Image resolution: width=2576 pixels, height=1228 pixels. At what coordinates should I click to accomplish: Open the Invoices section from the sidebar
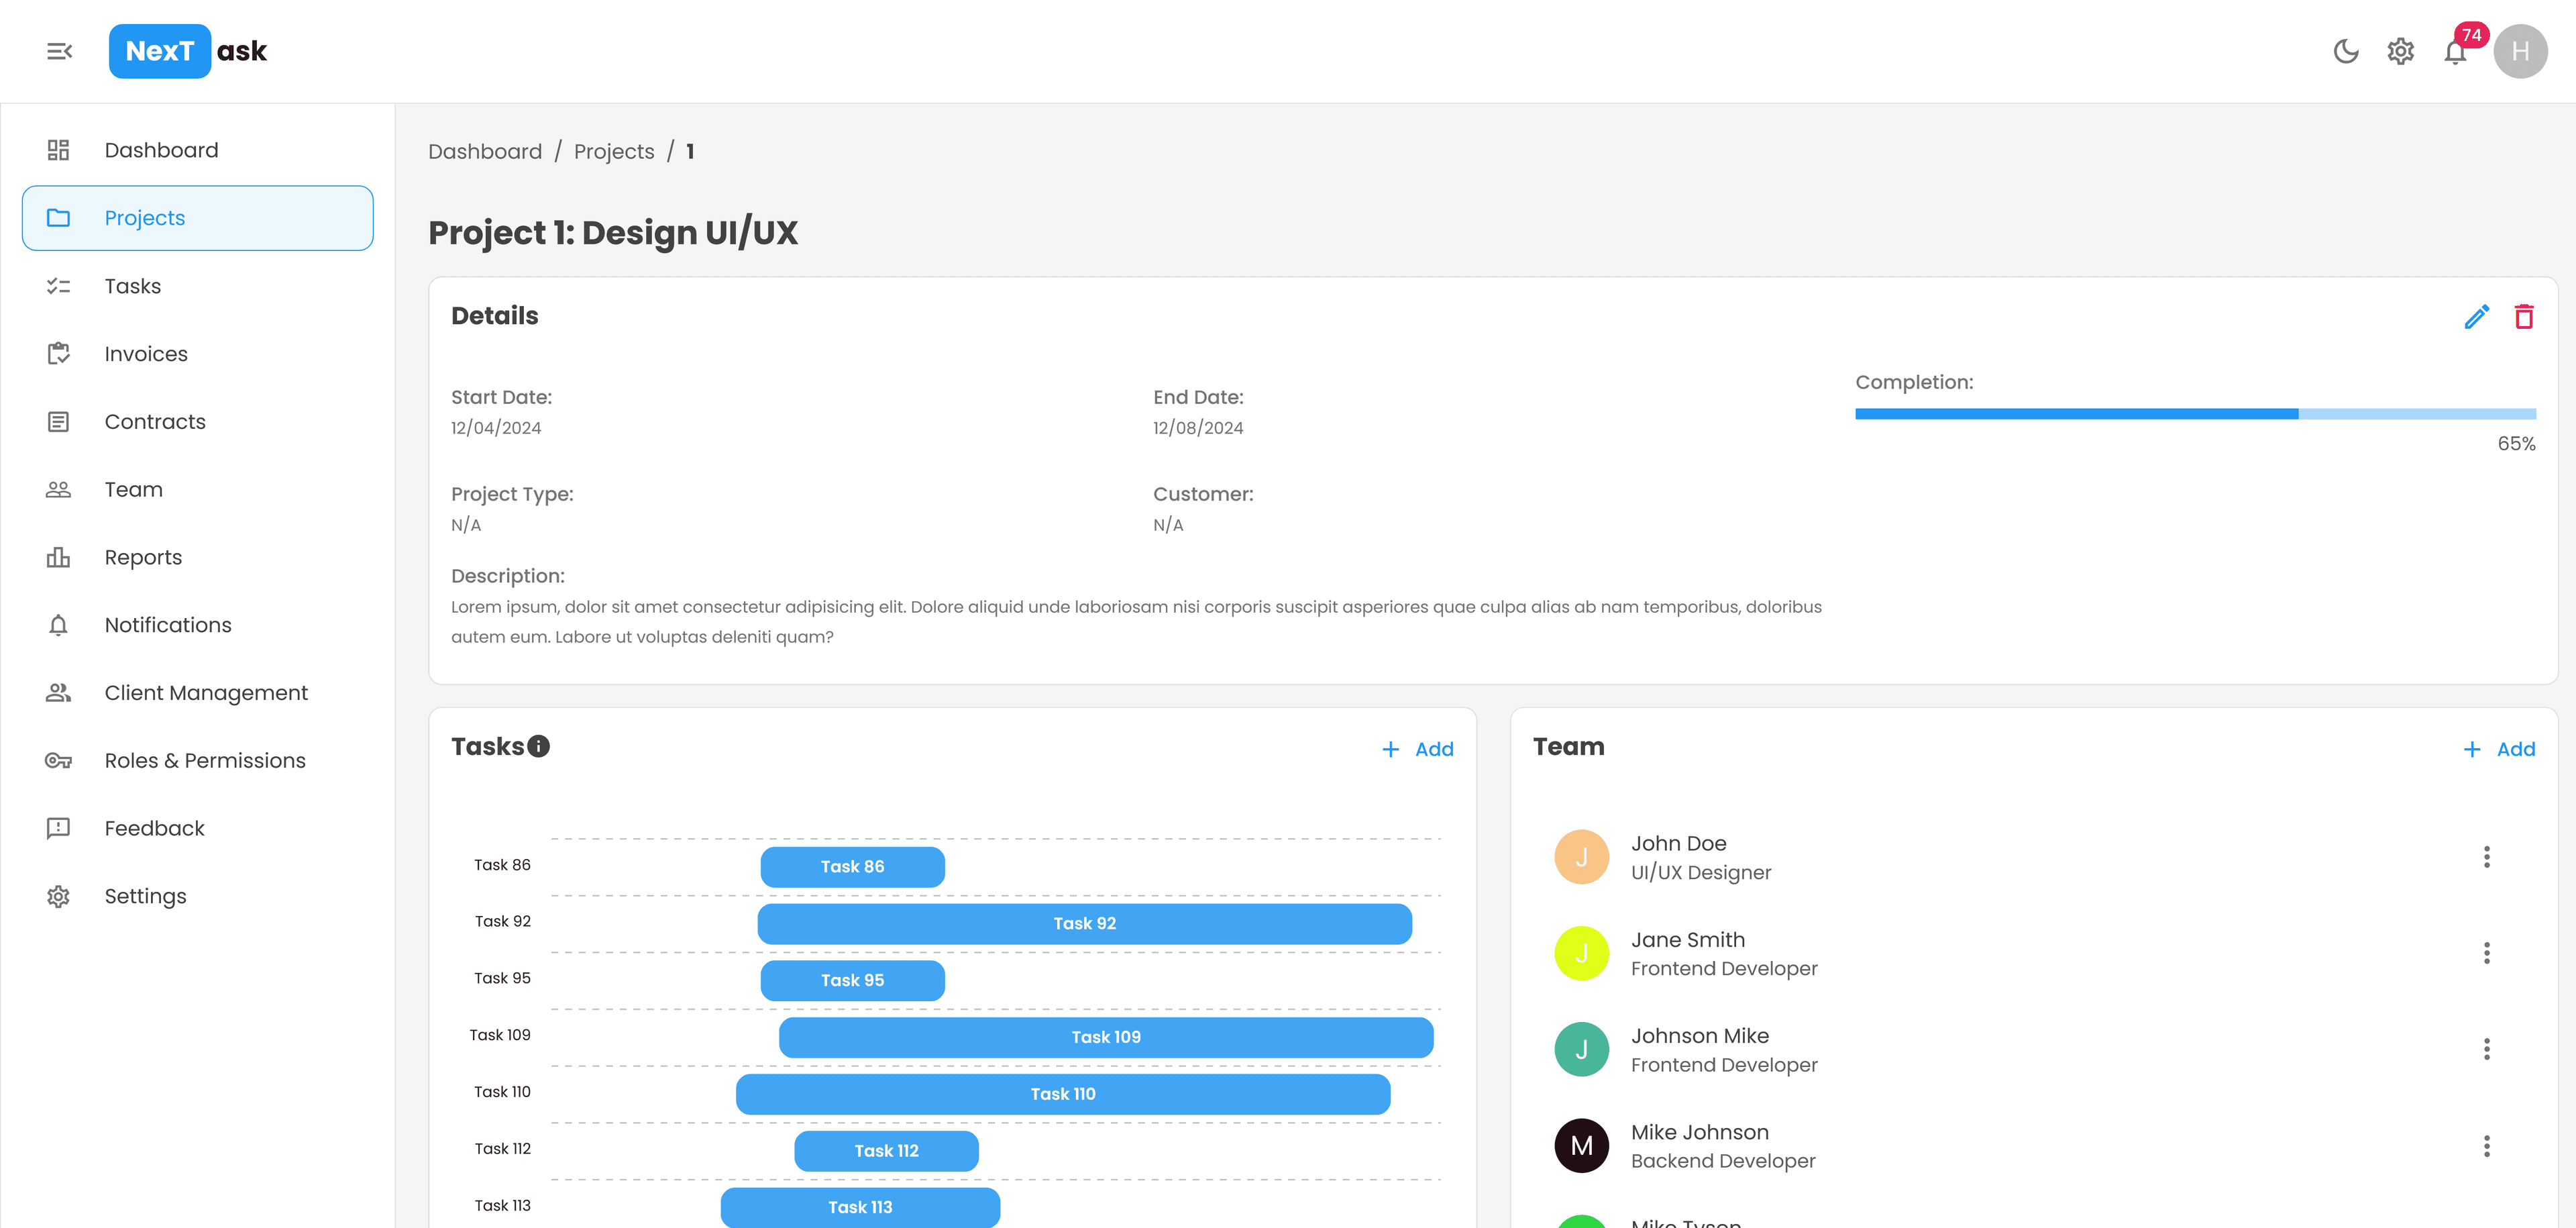pos(145,353)
